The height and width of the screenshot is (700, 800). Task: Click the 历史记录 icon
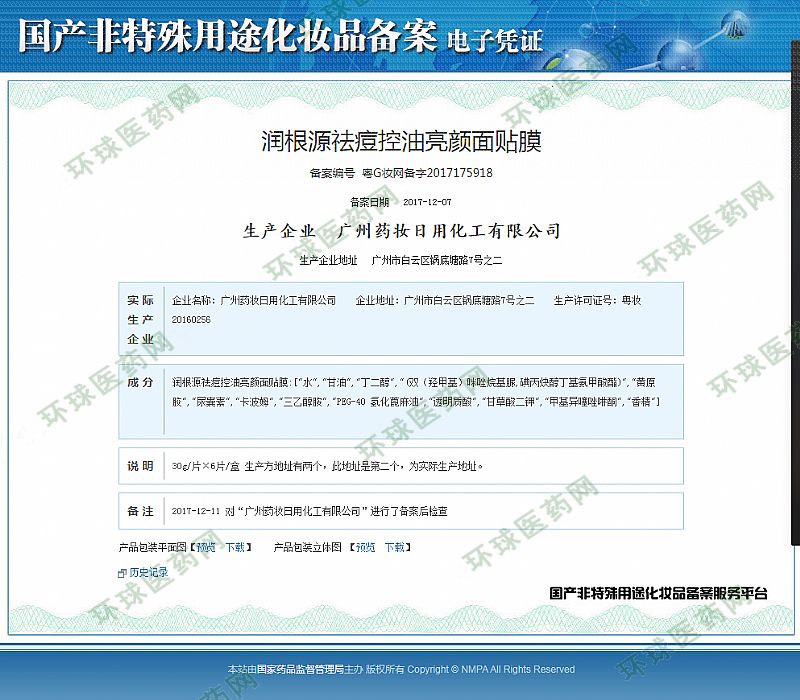122,573
